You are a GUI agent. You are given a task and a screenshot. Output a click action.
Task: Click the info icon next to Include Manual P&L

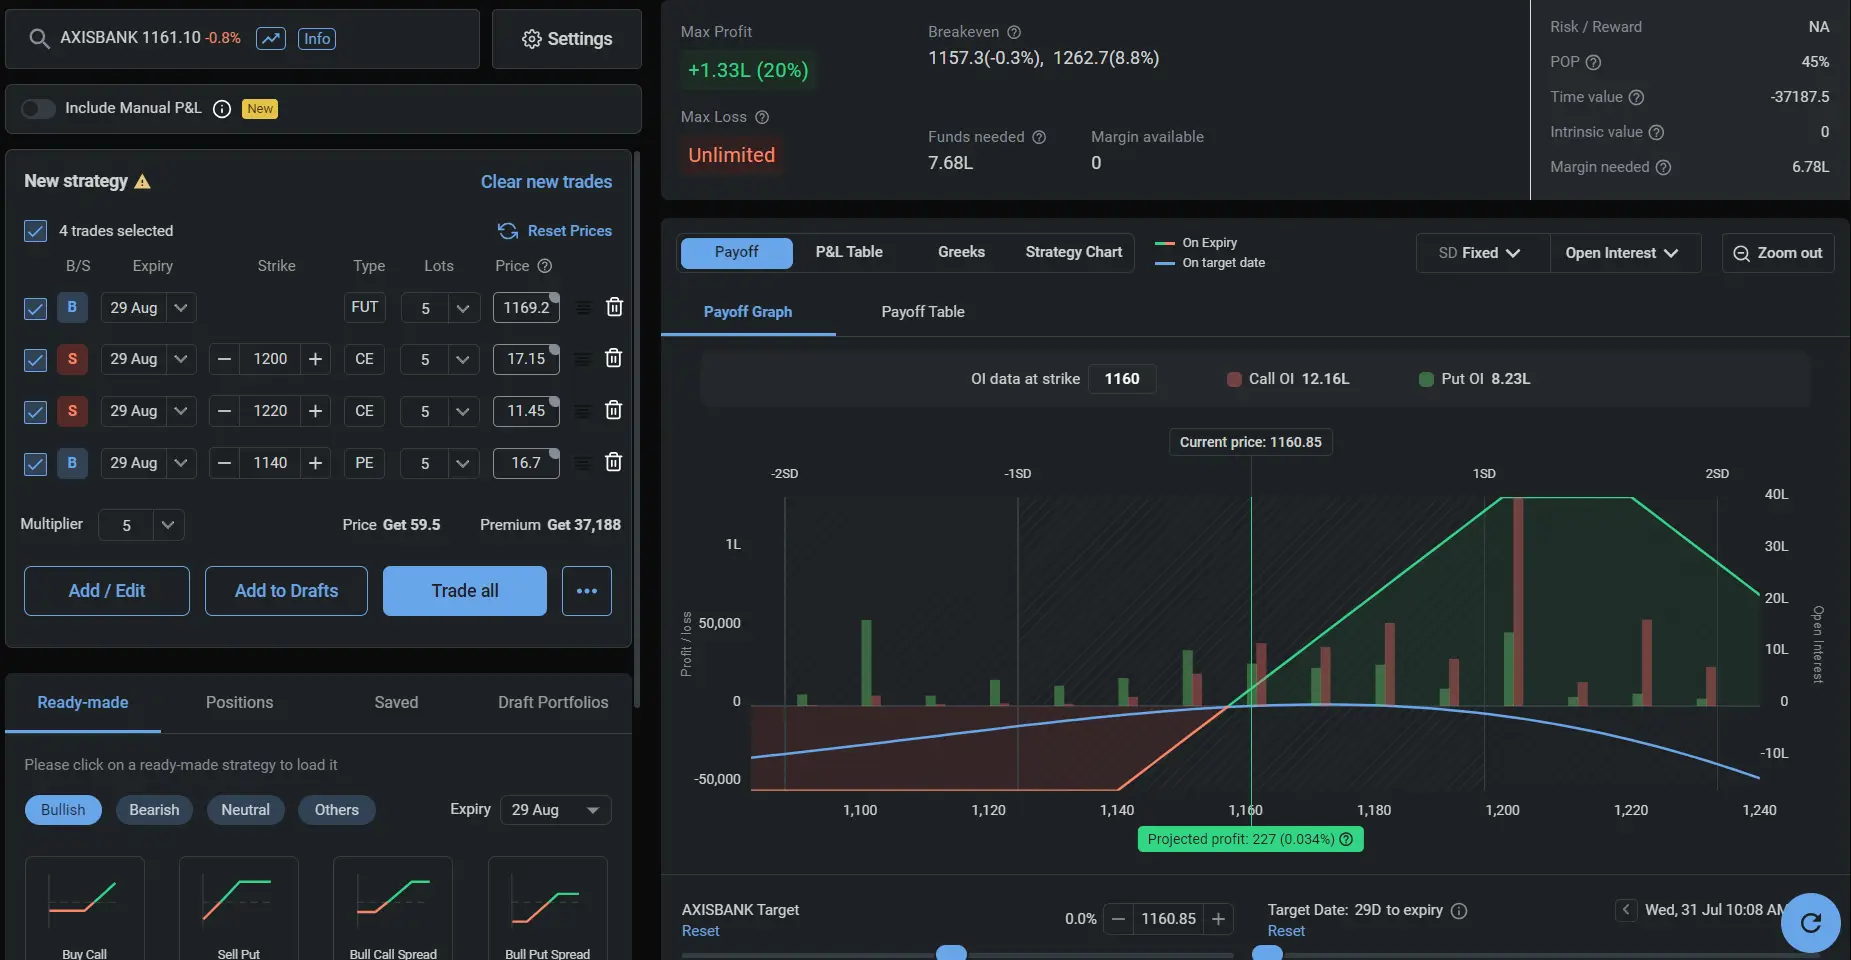pyautogui.click(x=222, y=109)
